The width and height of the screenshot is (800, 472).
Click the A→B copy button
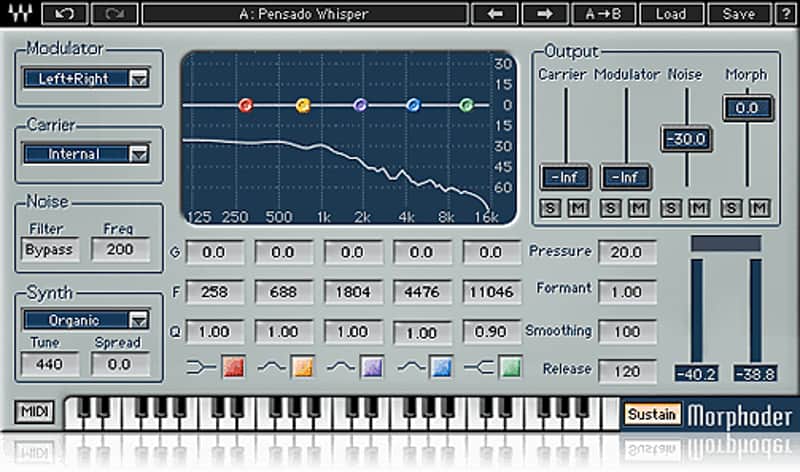coord(604,14)
